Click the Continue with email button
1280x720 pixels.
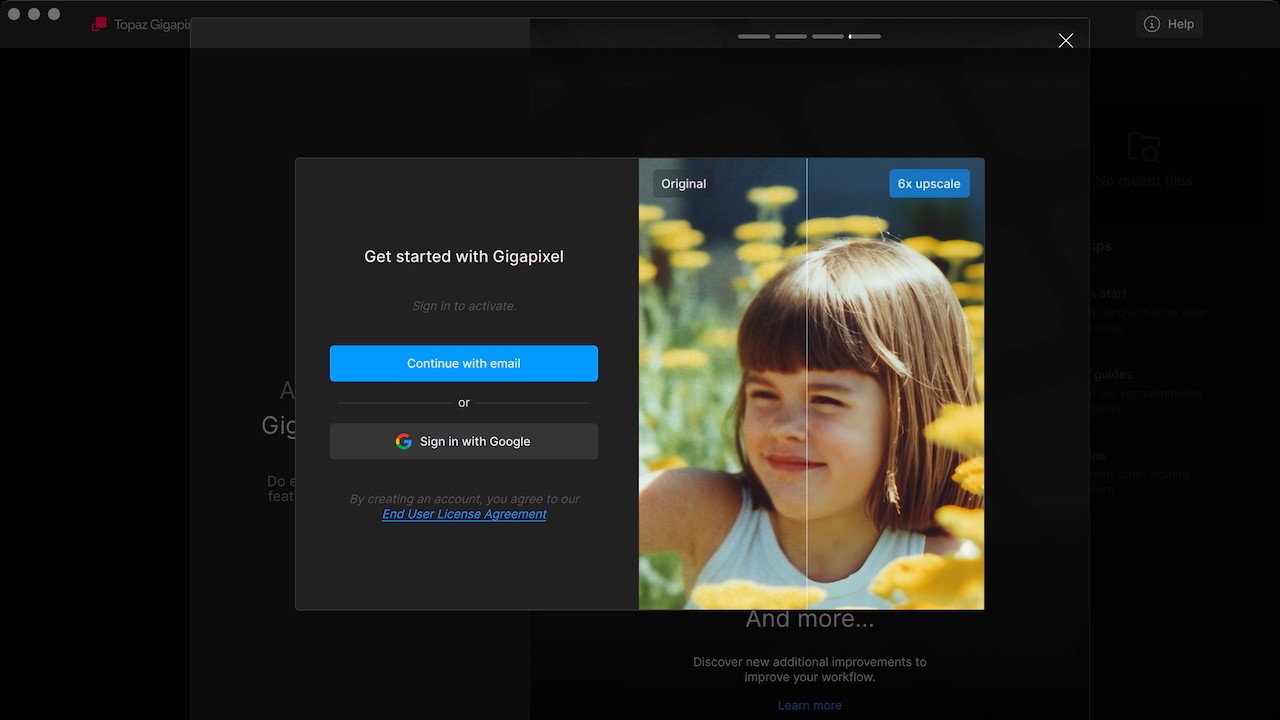(x=464, y=363)
